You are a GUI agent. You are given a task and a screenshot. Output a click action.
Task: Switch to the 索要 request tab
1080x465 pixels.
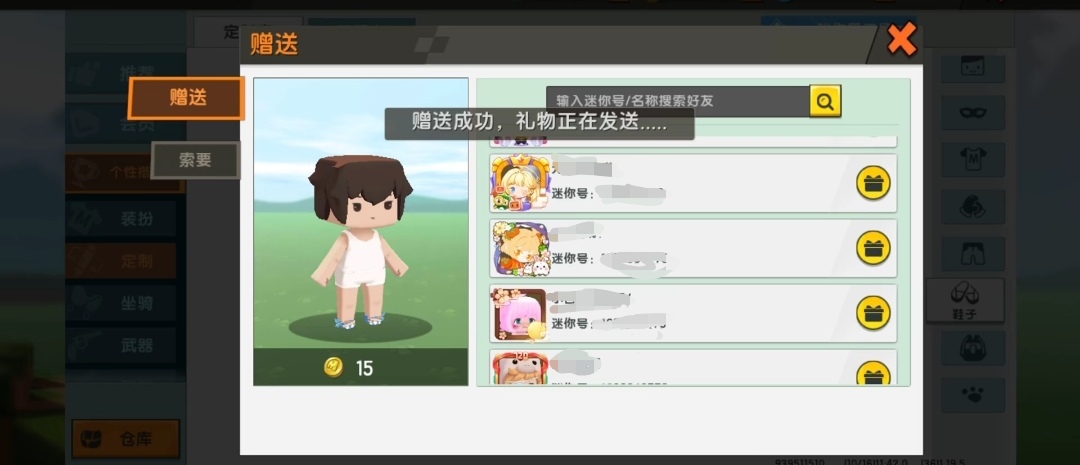(196, 160)
